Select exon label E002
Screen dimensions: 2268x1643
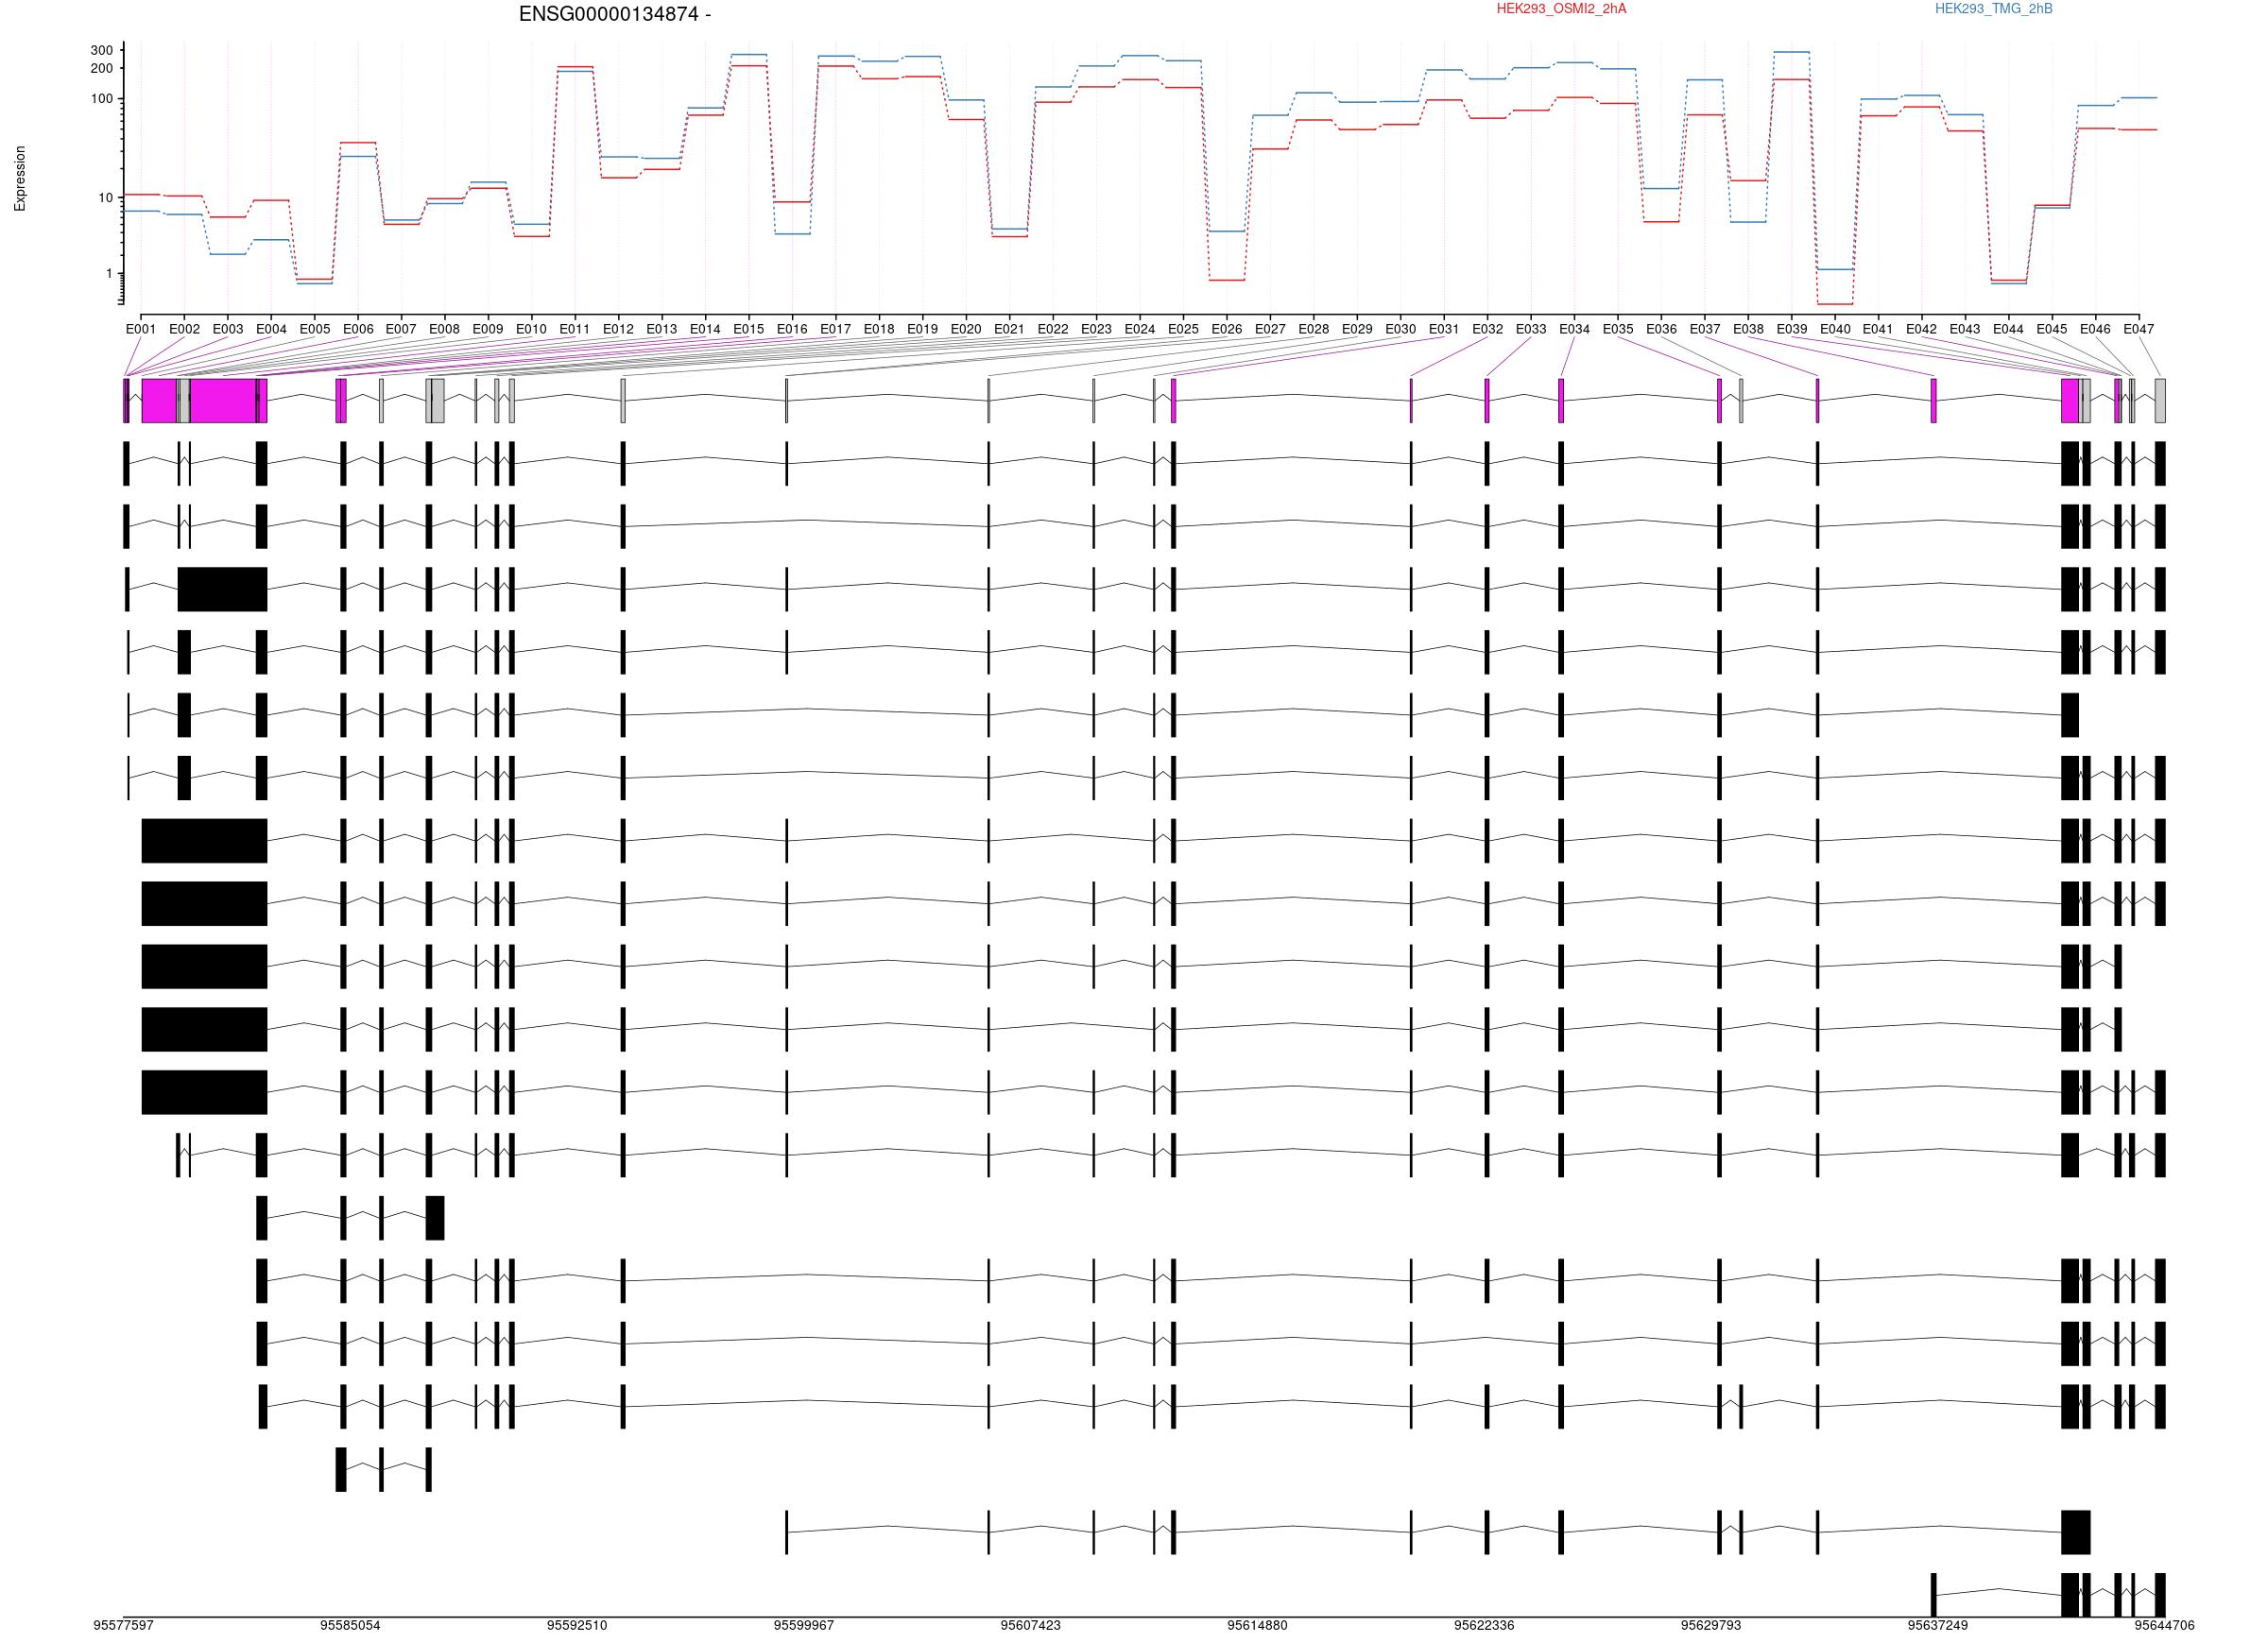click(184, 329)
